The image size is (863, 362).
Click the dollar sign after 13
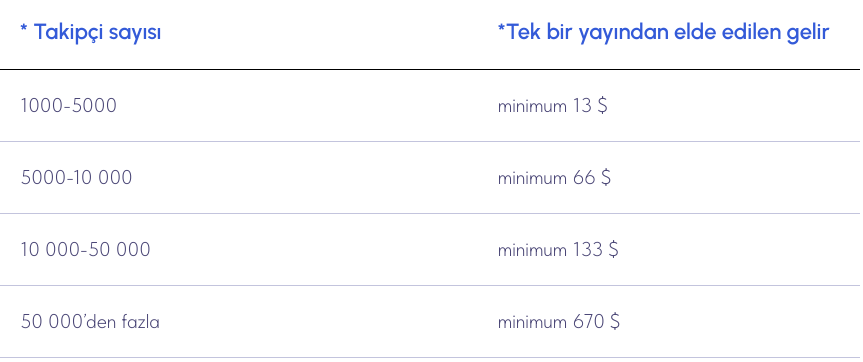[602, 105]
